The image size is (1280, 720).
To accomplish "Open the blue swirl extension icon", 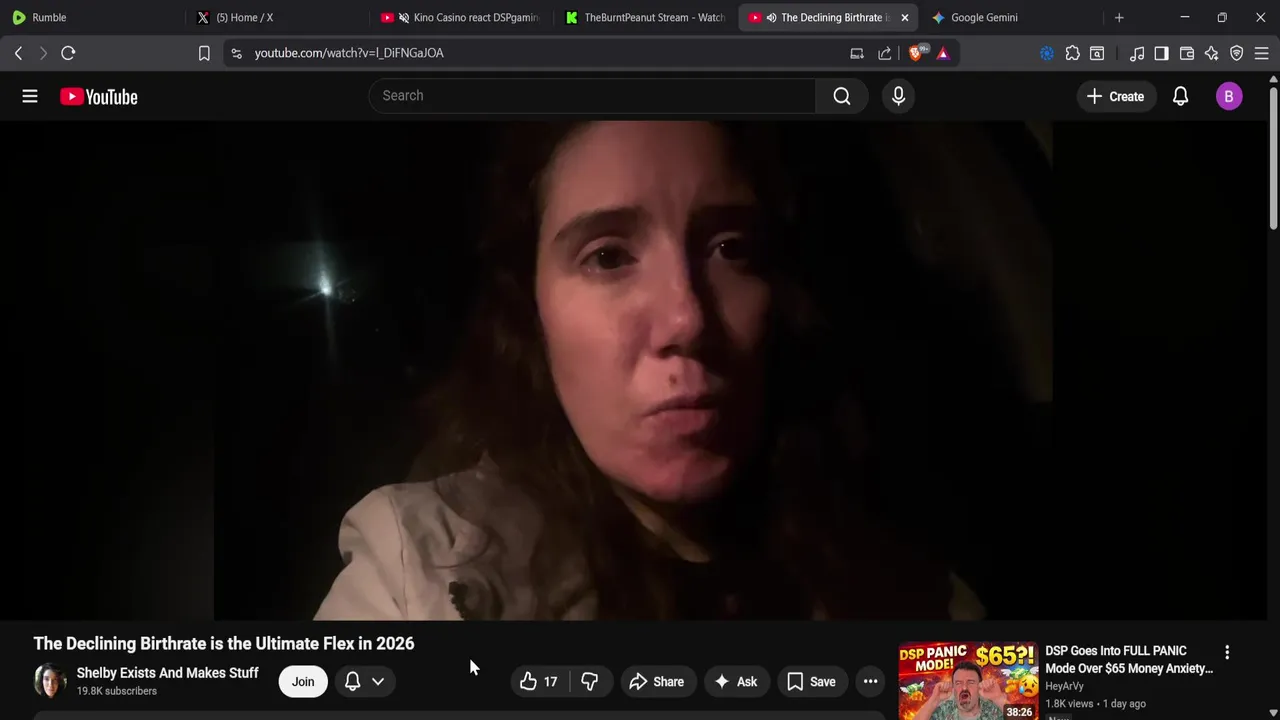I will click(1047, 53).
